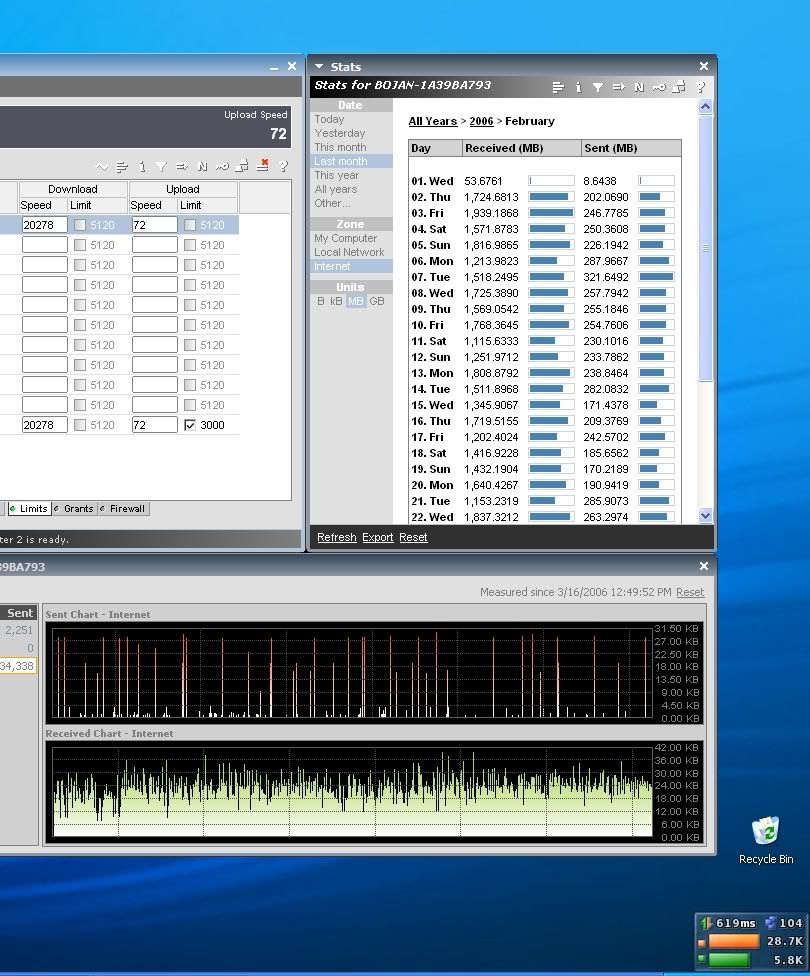The image size is (810, 976).
Task: Click filter funnel icon in left window toolbar
Action: pyautogui.click(x=162, y=167)
